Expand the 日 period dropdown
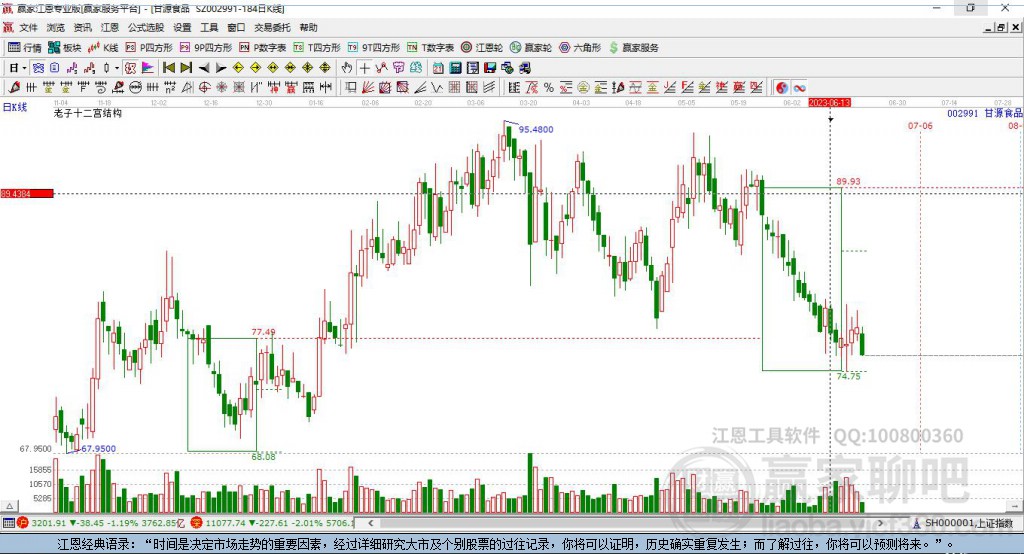 (x=24, y=68)
